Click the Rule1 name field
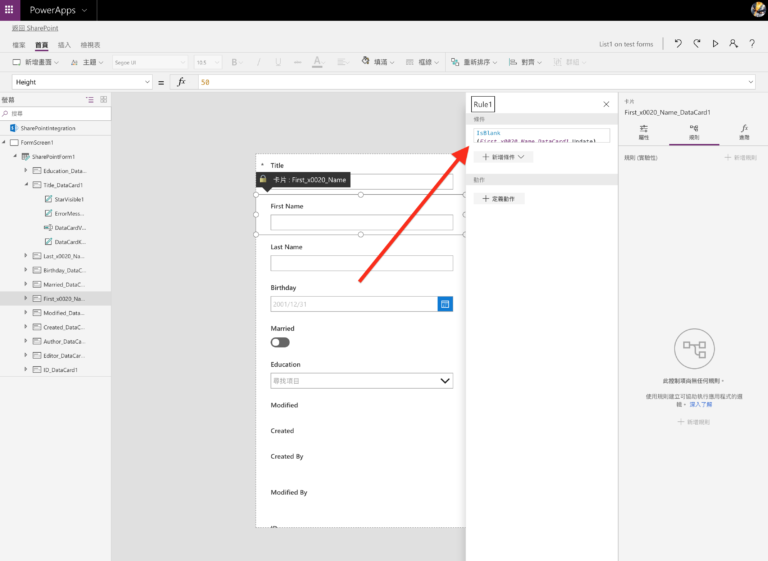Image resolution: width=768 pixels, height=561 pixels. coord(482,104)
